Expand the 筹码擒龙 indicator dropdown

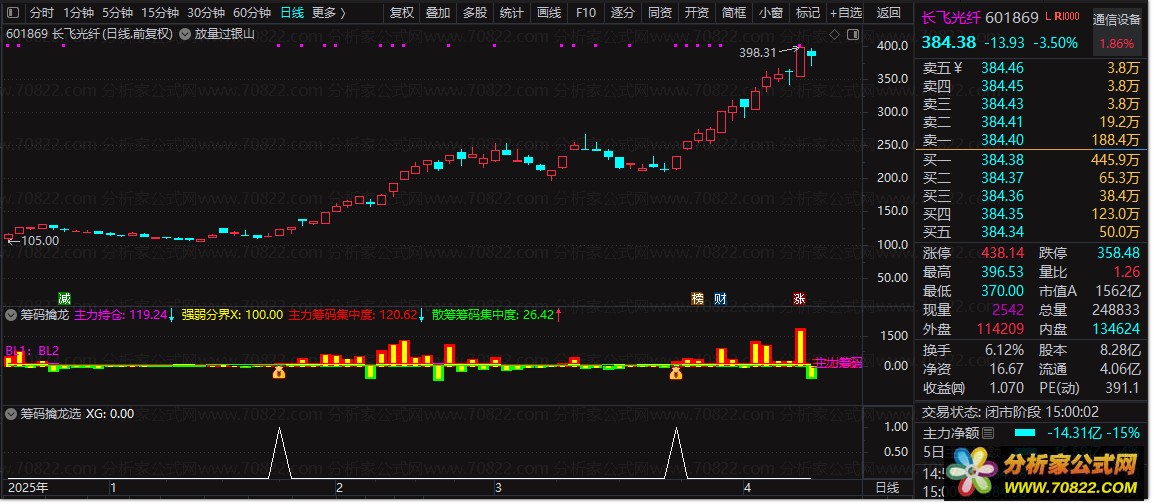[11, 315]
